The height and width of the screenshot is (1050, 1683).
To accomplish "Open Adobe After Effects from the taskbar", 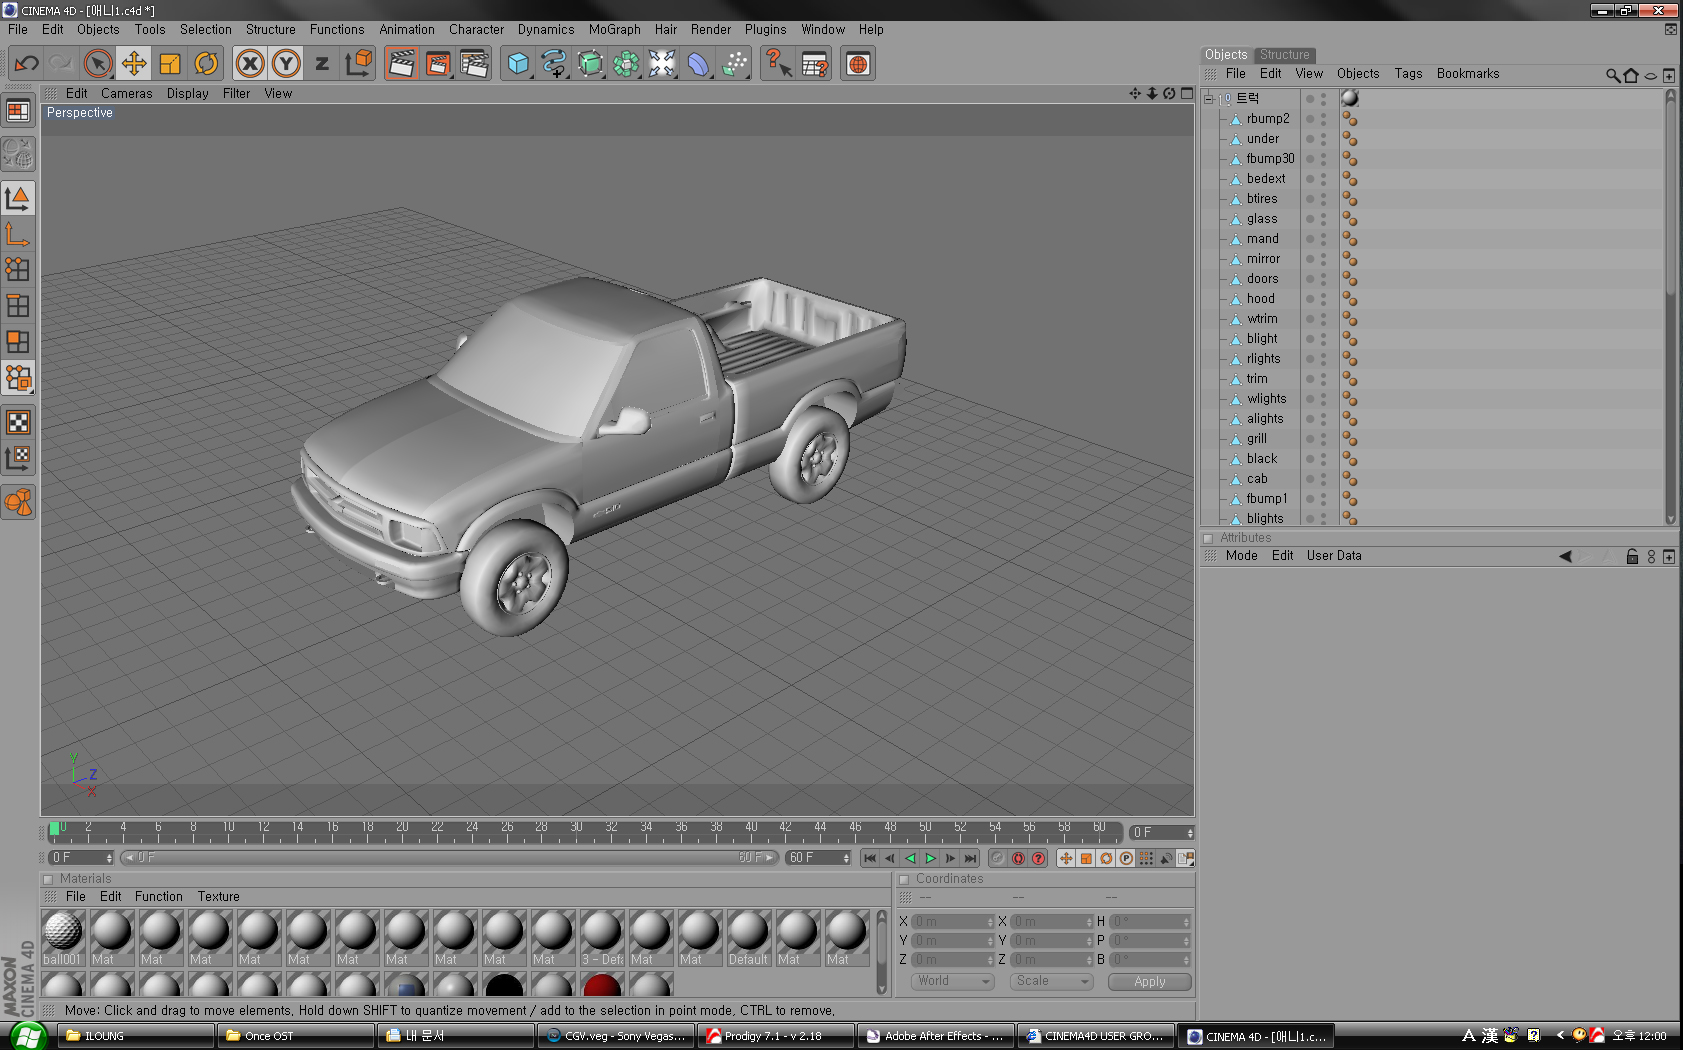I will pos(935,1036).
